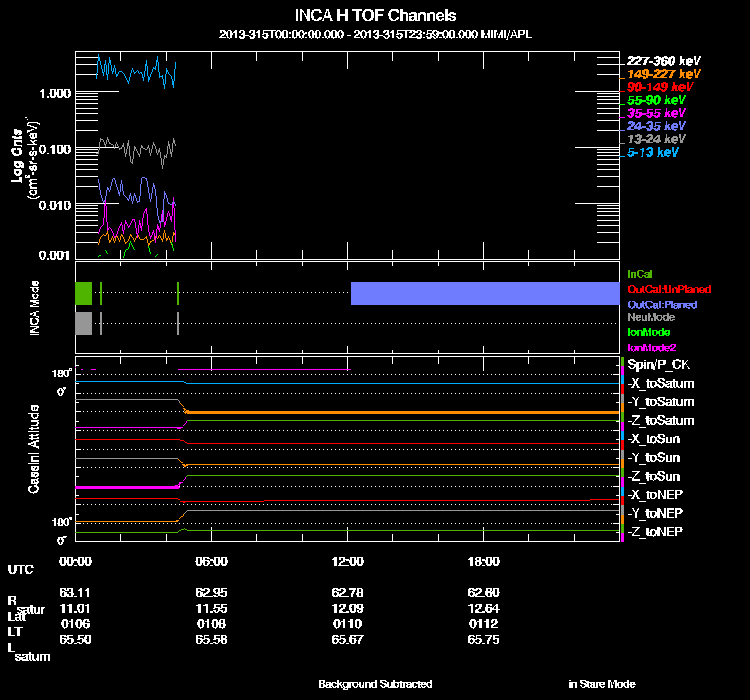Image resolution: width=750 pixels, height=700 pixels.
Task: Click the Spin/P_CK attitude label
Action: [659, 365]
